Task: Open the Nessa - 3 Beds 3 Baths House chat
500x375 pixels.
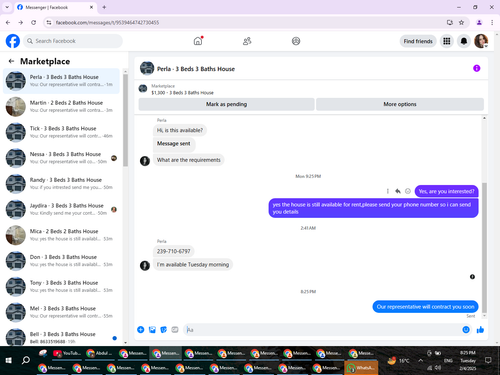Action: [61, 158]
